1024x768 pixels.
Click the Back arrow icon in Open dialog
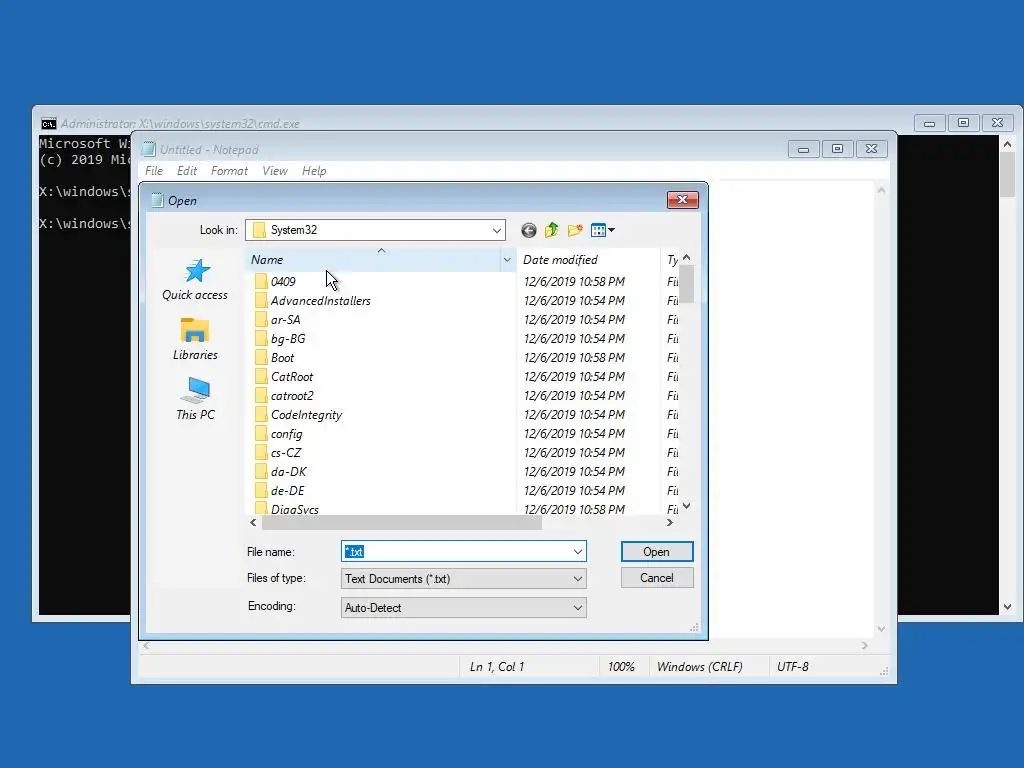[528, 231]
